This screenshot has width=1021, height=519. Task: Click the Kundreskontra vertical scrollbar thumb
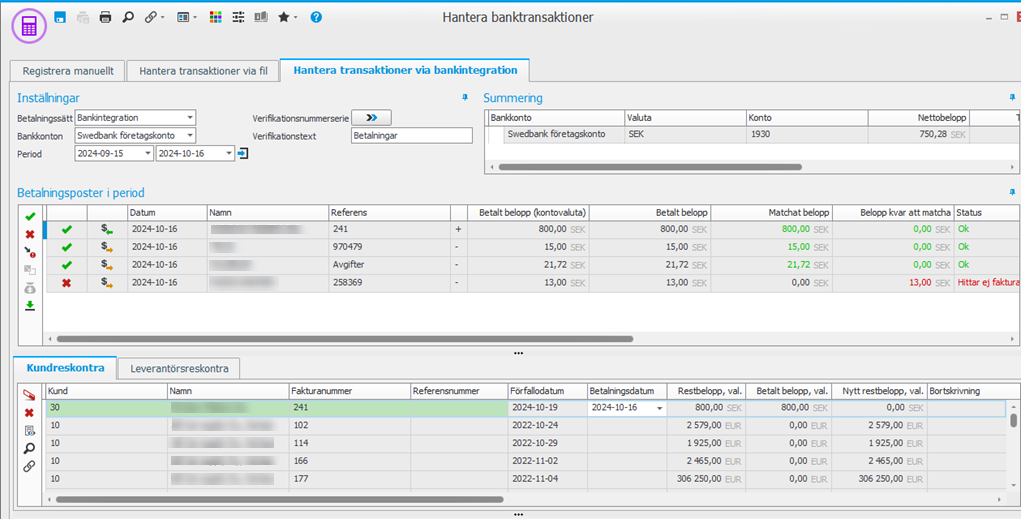pyautogui.click(x=1013, y=420)
